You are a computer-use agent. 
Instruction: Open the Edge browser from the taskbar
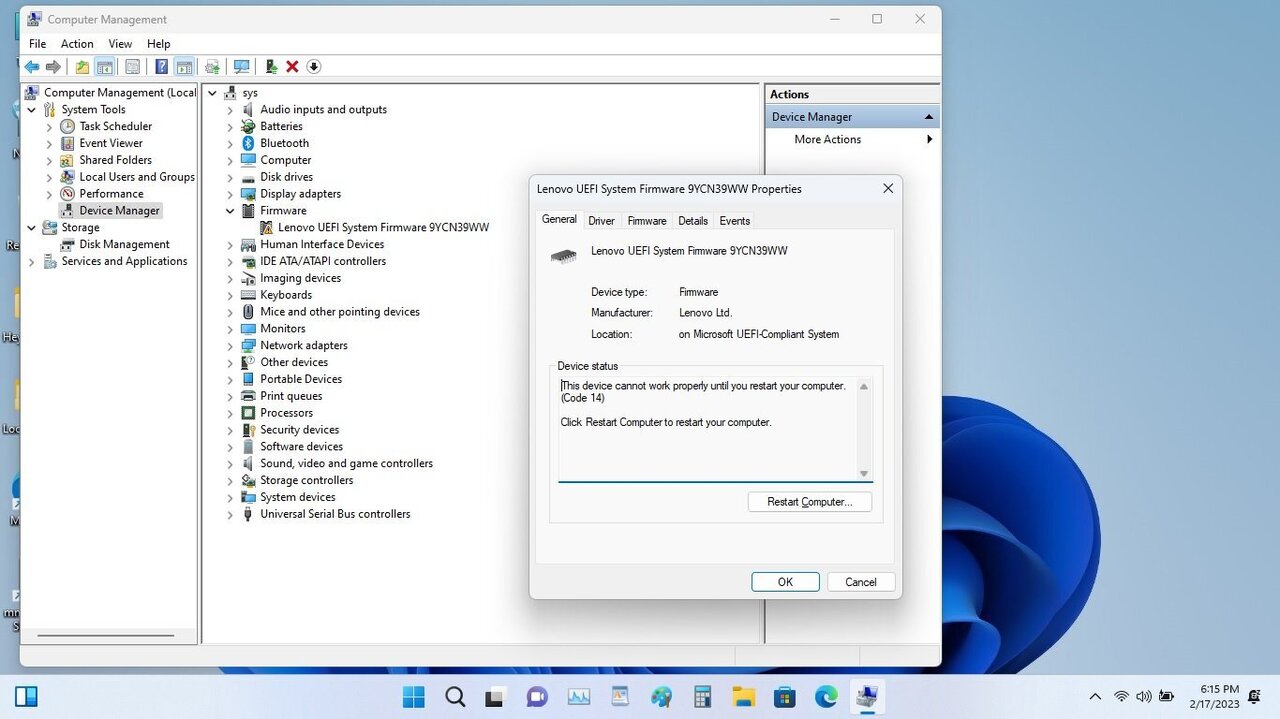(x=825, y=695)
